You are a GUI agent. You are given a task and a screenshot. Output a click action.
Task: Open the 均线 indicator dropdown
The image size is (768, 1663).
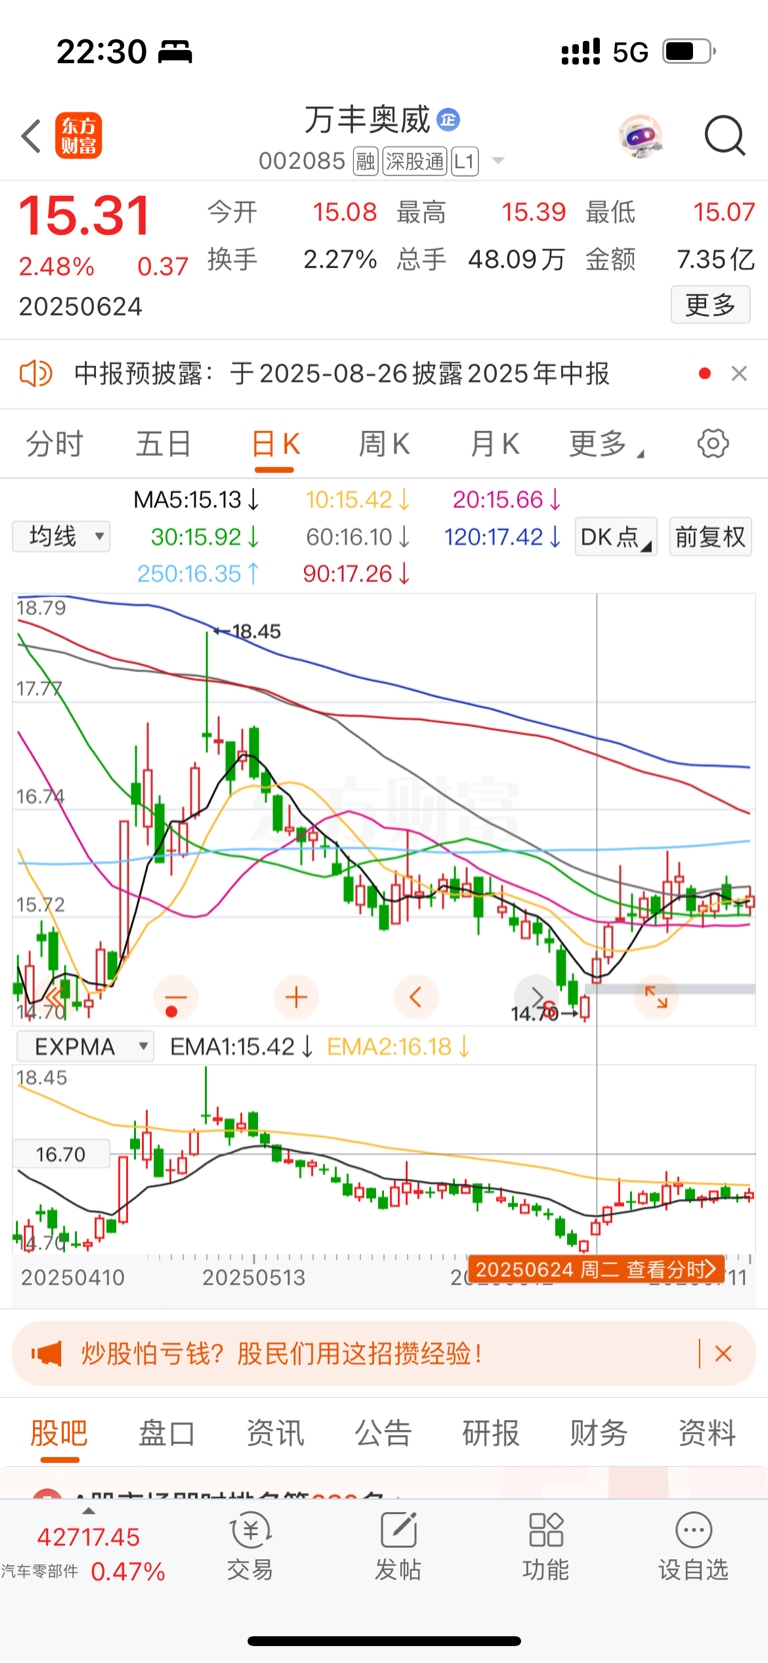click(61, 537)
